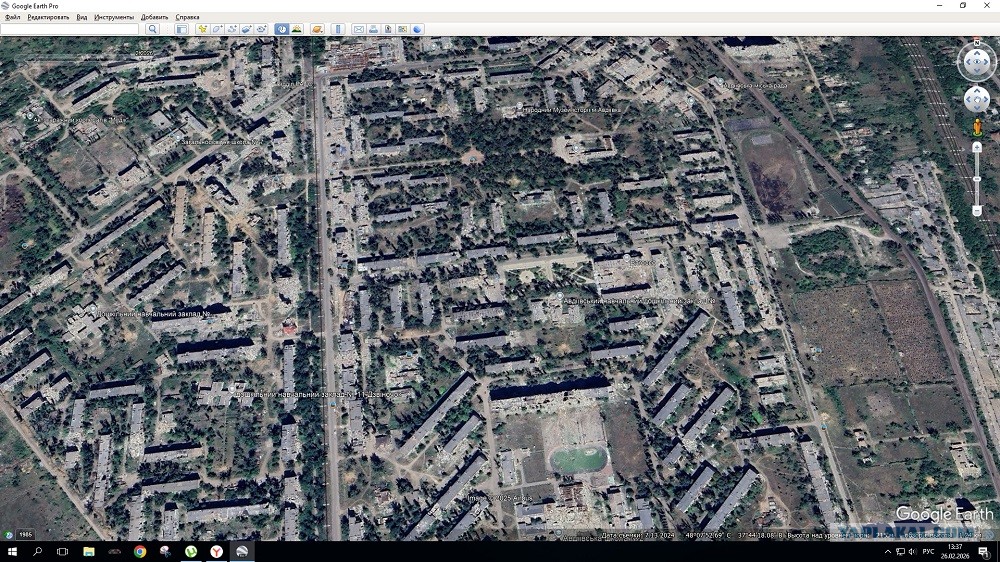Select the Add Polygon tool
This screenshot has height=562, width=1000.
click(x=217, y=30)
